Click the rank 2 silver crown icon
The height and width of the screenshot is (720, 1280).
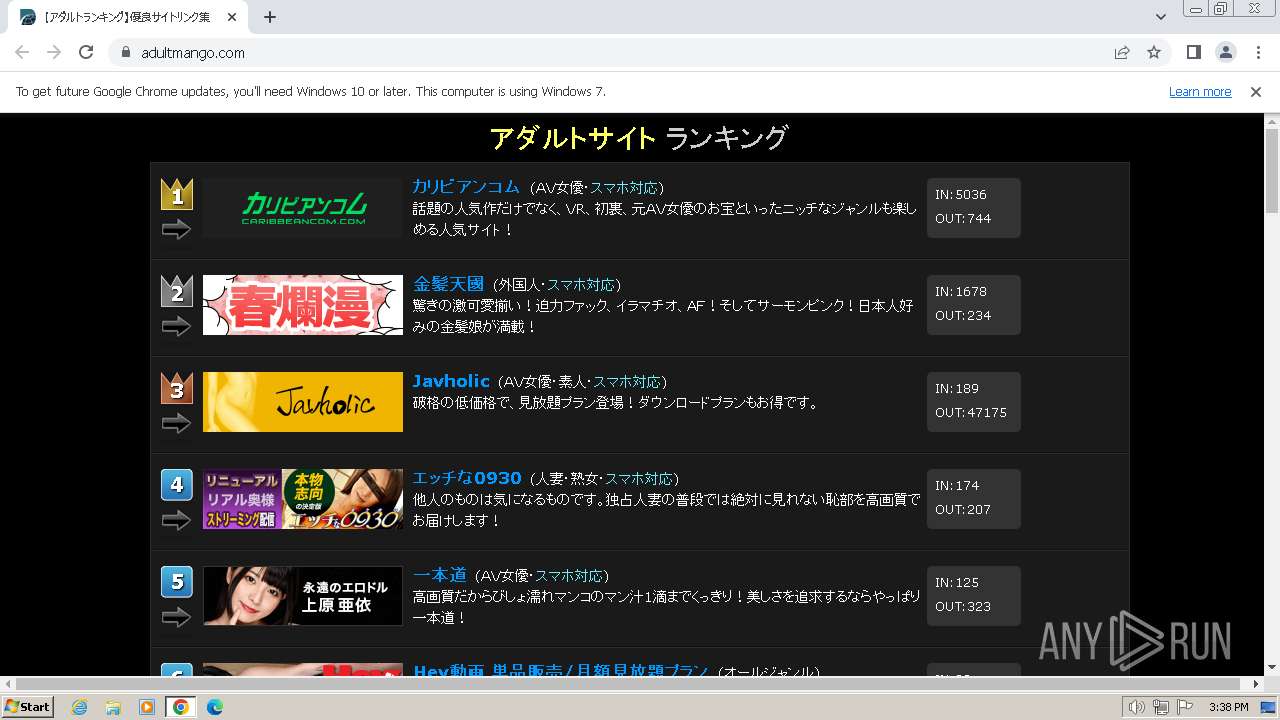pyautogui.click(x=177, y=291)
